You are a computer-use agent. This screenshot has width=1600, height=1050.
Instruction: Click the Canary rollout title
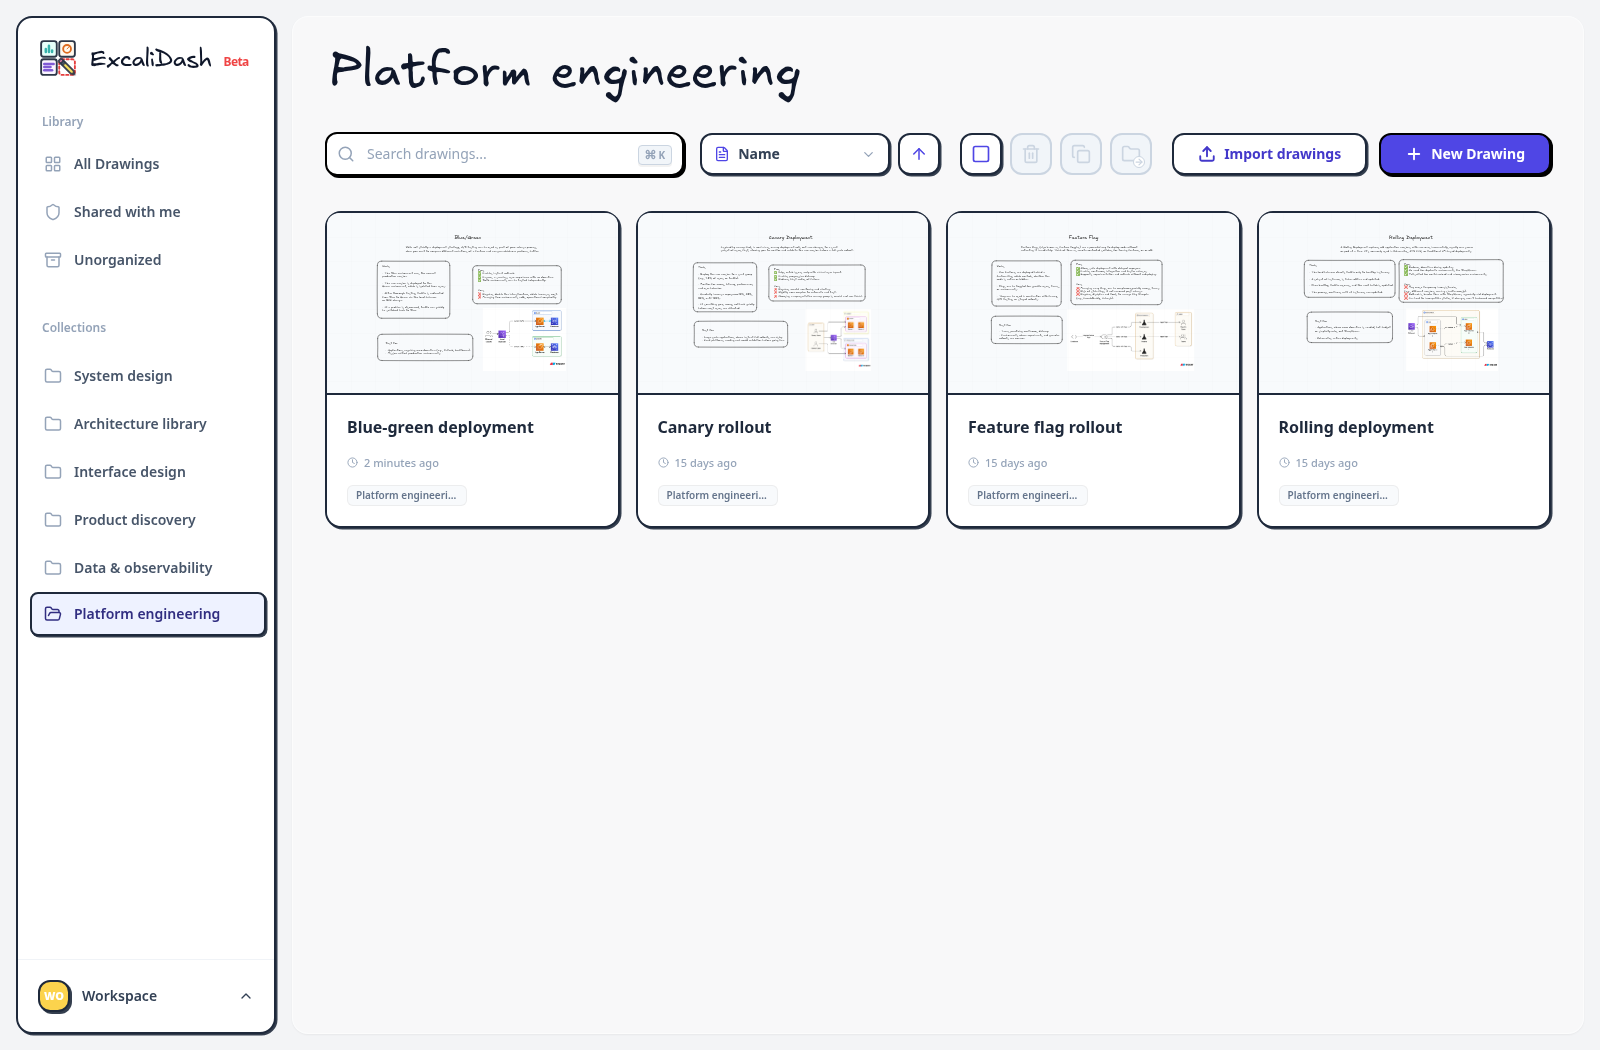pyautogui.click(x=714, y=427)
